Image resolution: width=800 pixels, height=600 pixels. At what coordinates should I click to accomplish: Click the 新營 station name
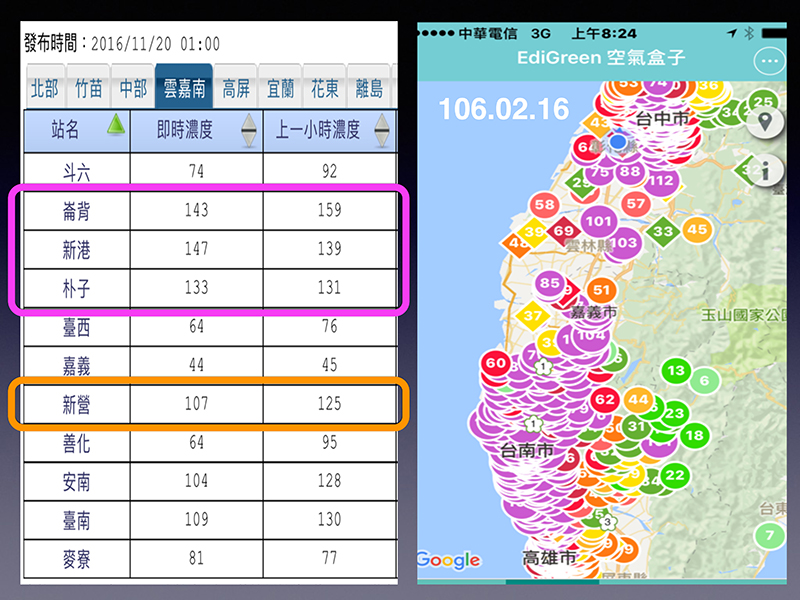point(77,404)
